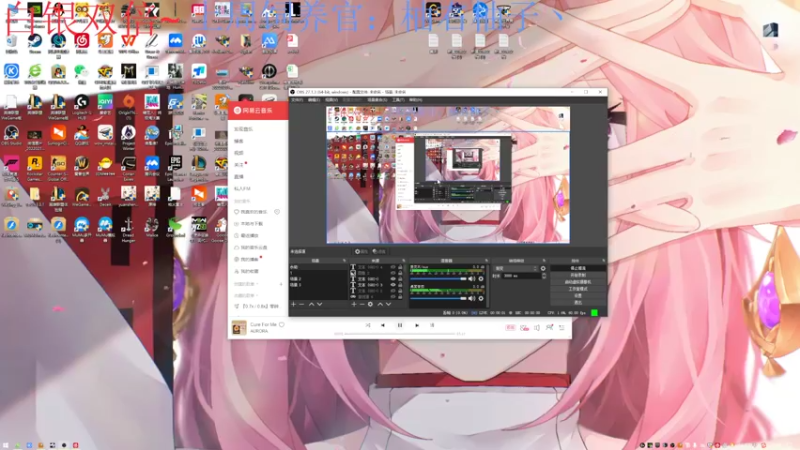
Task: Open WeChat desktop icon
Action: pyautogui.click(x=82, y=73)
